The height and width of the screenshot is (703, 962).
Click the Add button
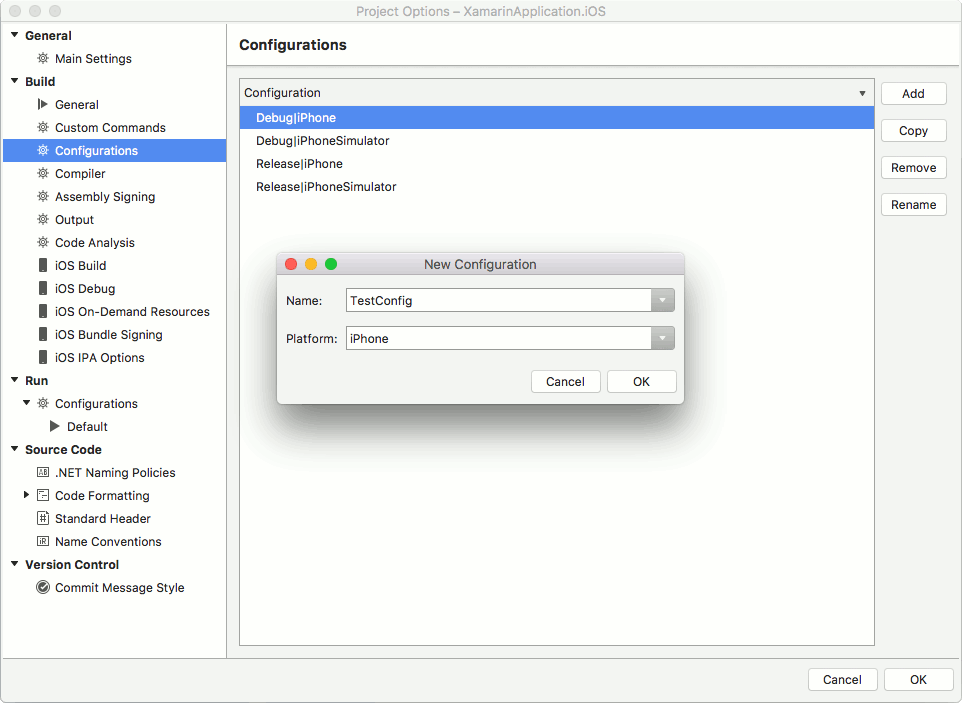point(913,93)
